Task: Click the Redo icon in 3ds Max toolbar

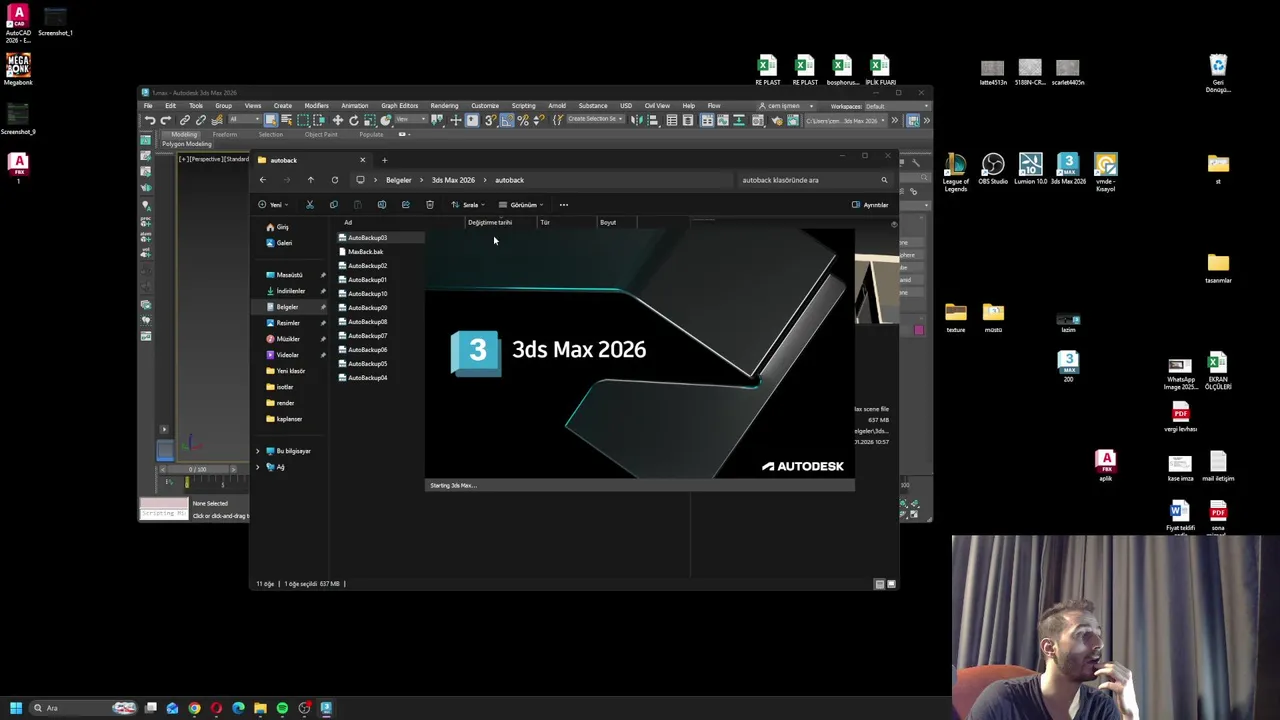Action: pos(166,121)
